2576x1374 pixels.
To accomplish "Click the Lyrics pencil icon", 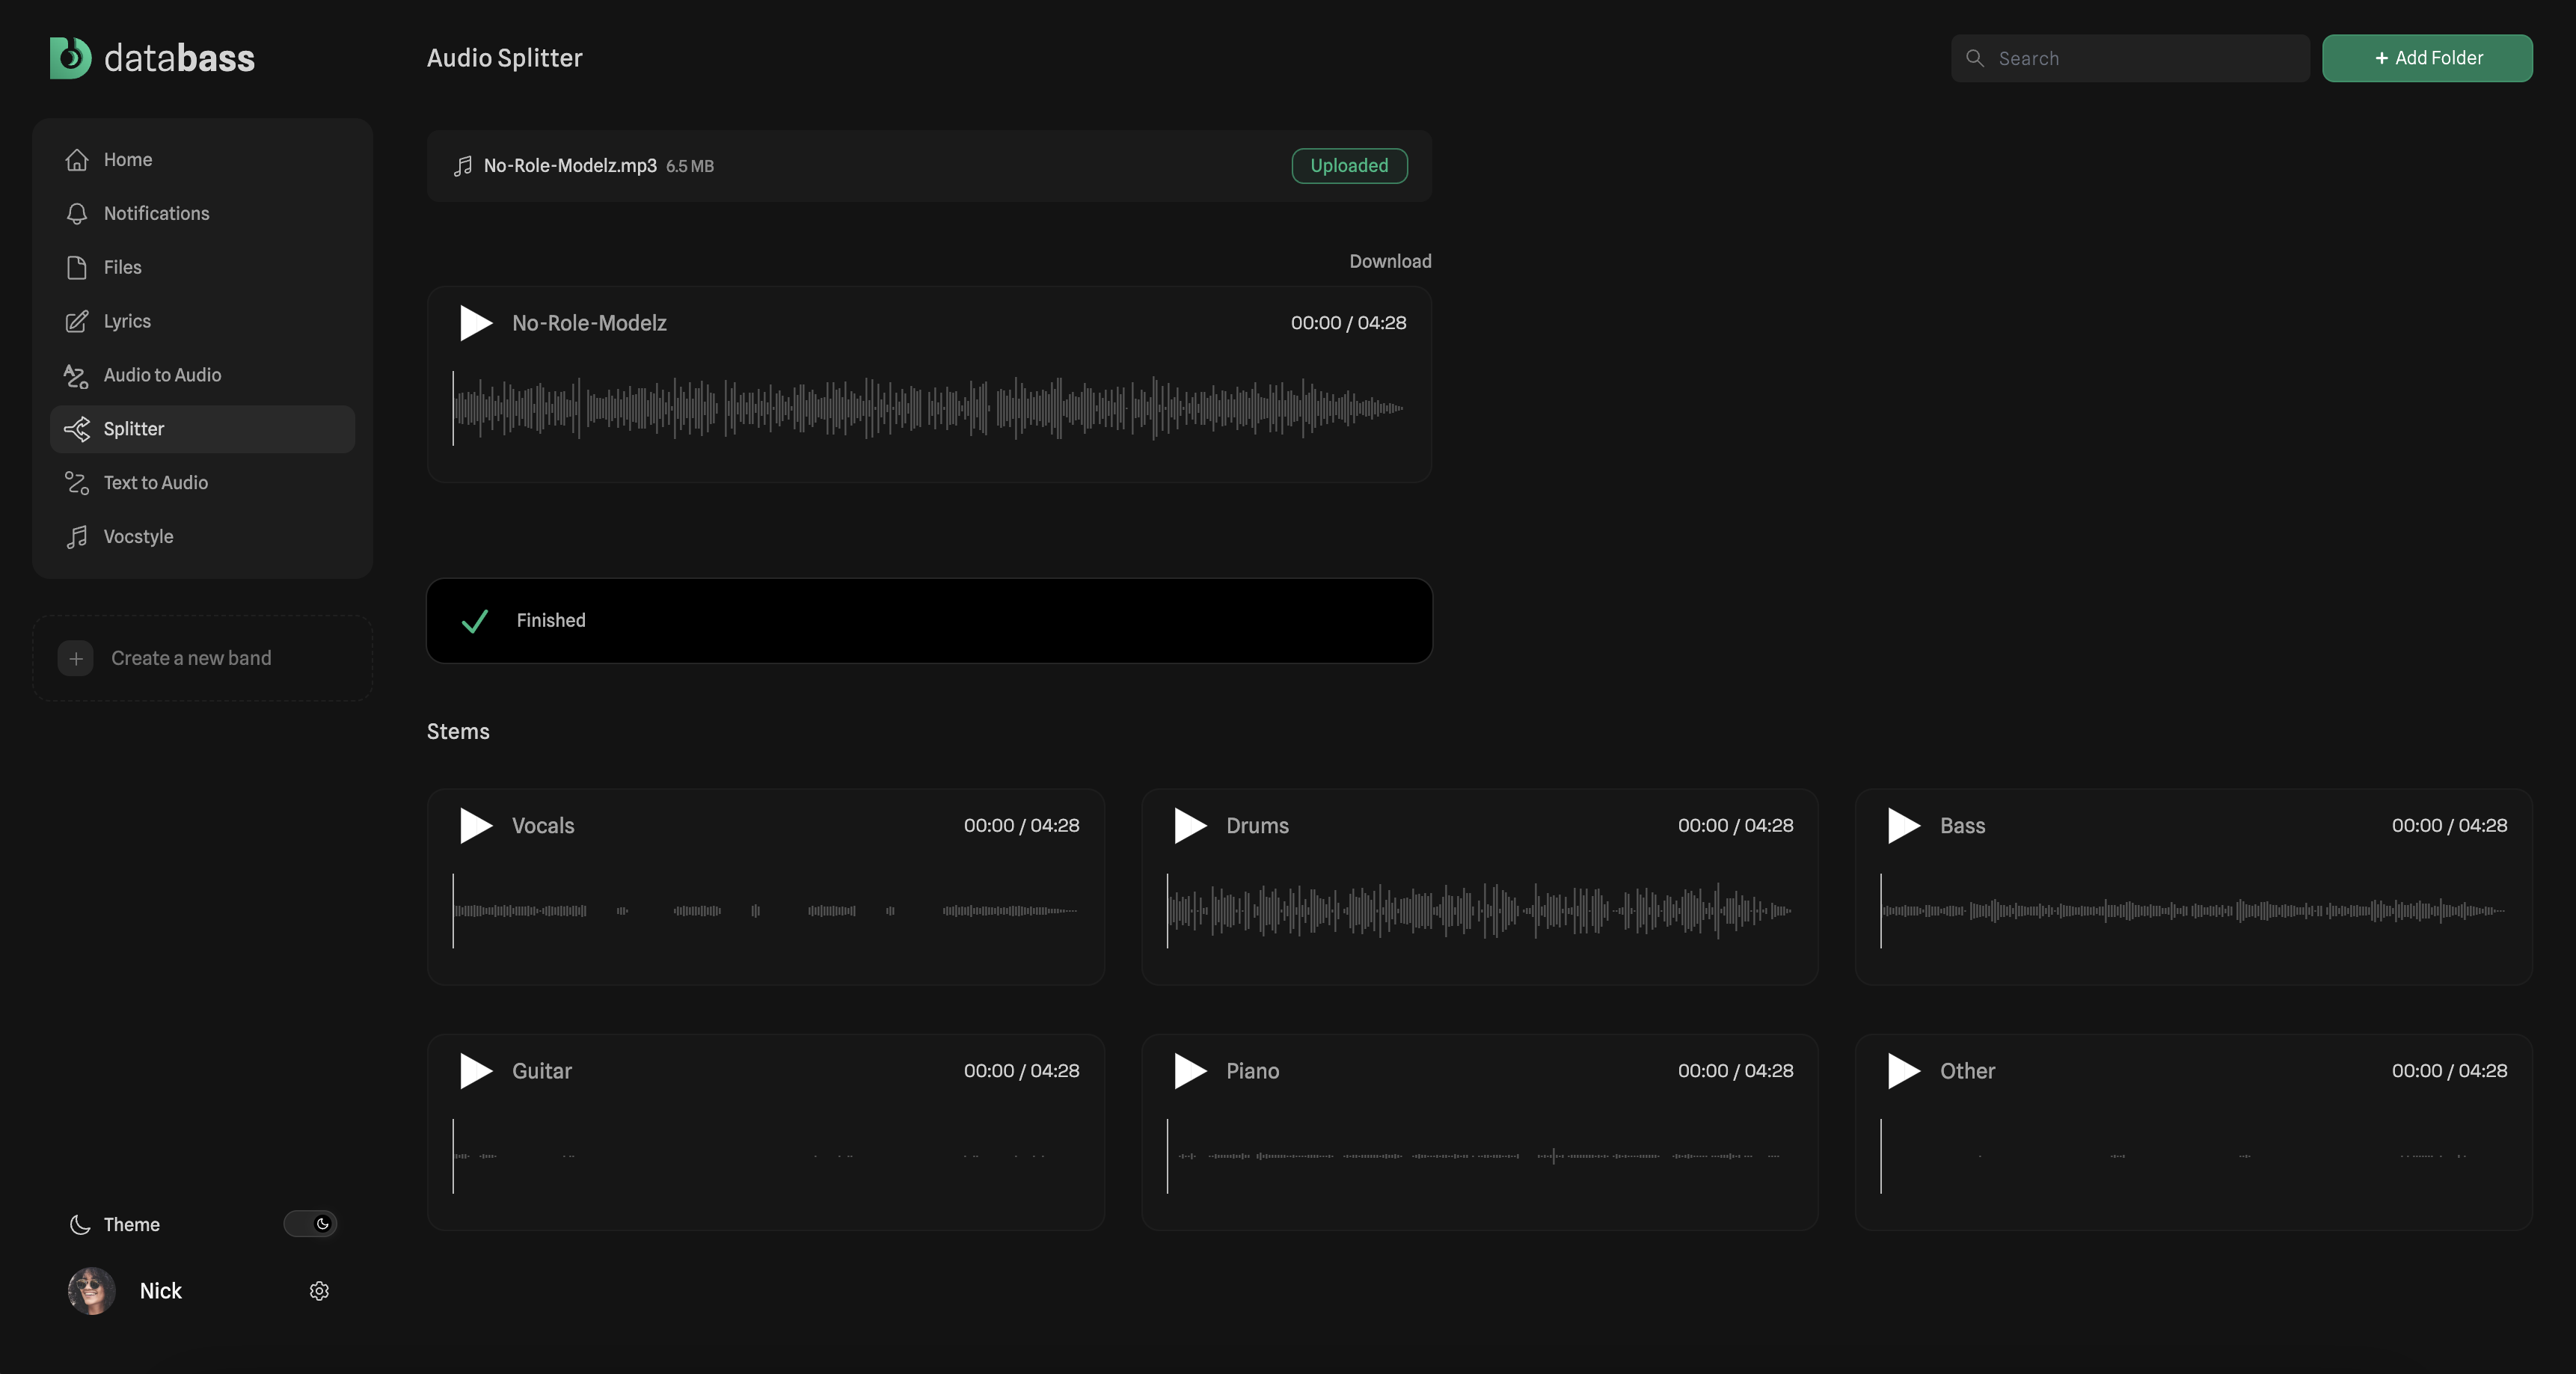I will (x=77, y=322).
